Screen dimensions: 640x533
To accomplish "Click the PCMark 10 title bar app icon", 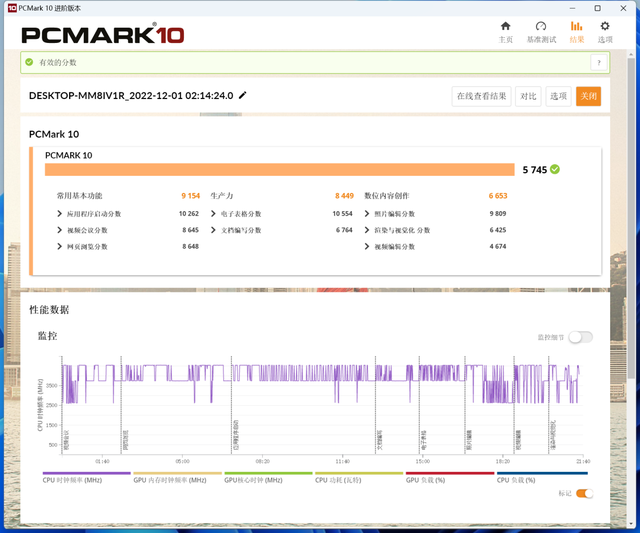I will (12, 8).
